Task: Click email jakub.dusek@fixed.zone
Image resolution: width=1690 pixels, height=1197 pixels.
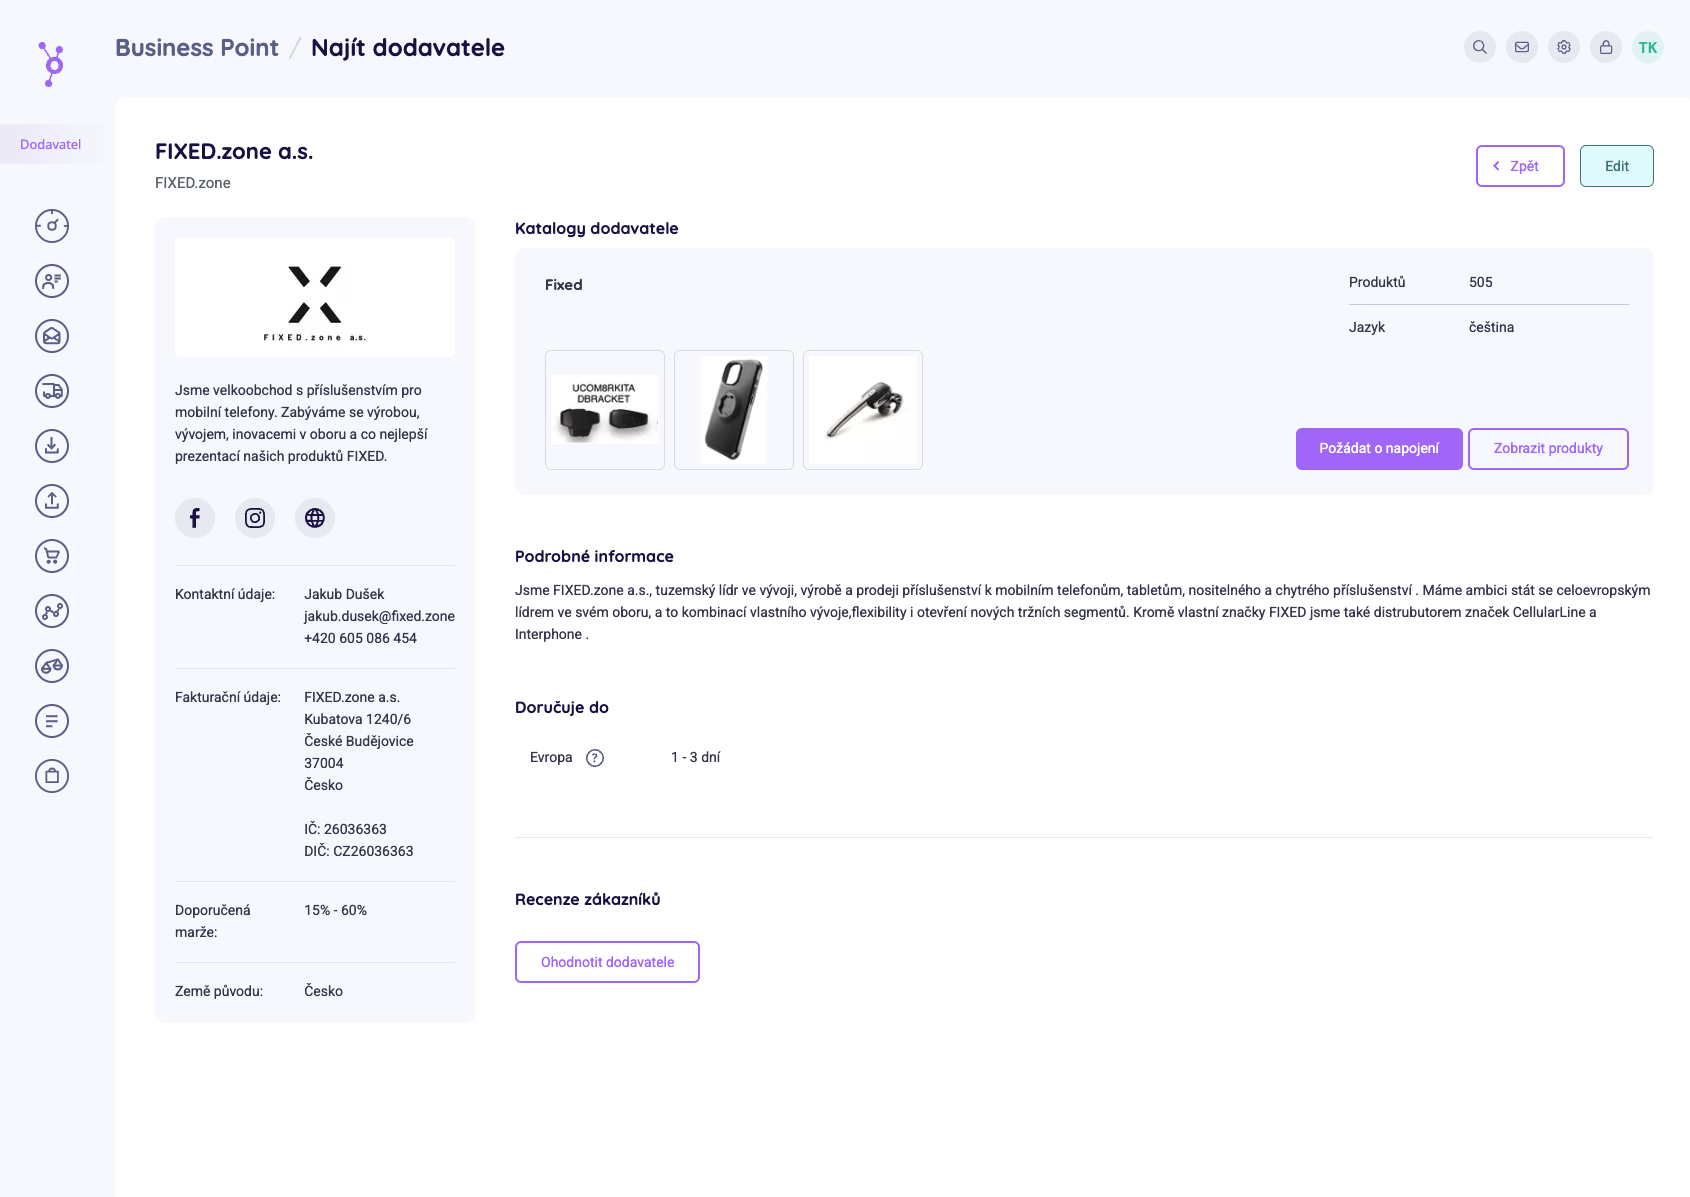Action: point(379,616)
